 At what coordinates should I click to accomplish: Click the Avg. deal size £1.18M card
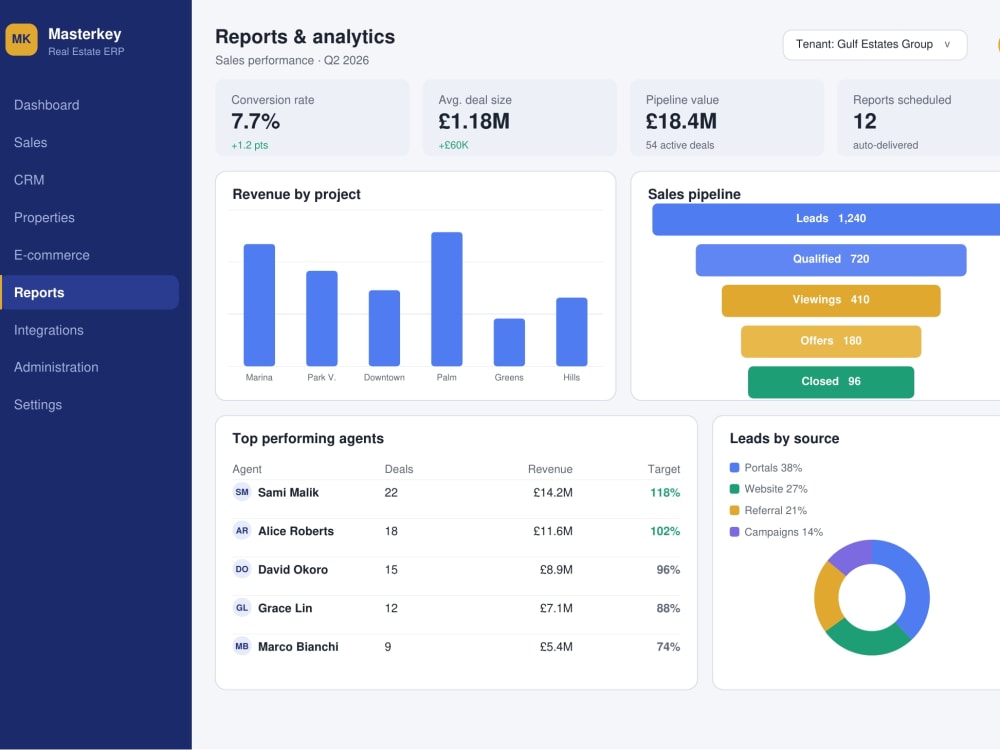click(x=520, y=118)
